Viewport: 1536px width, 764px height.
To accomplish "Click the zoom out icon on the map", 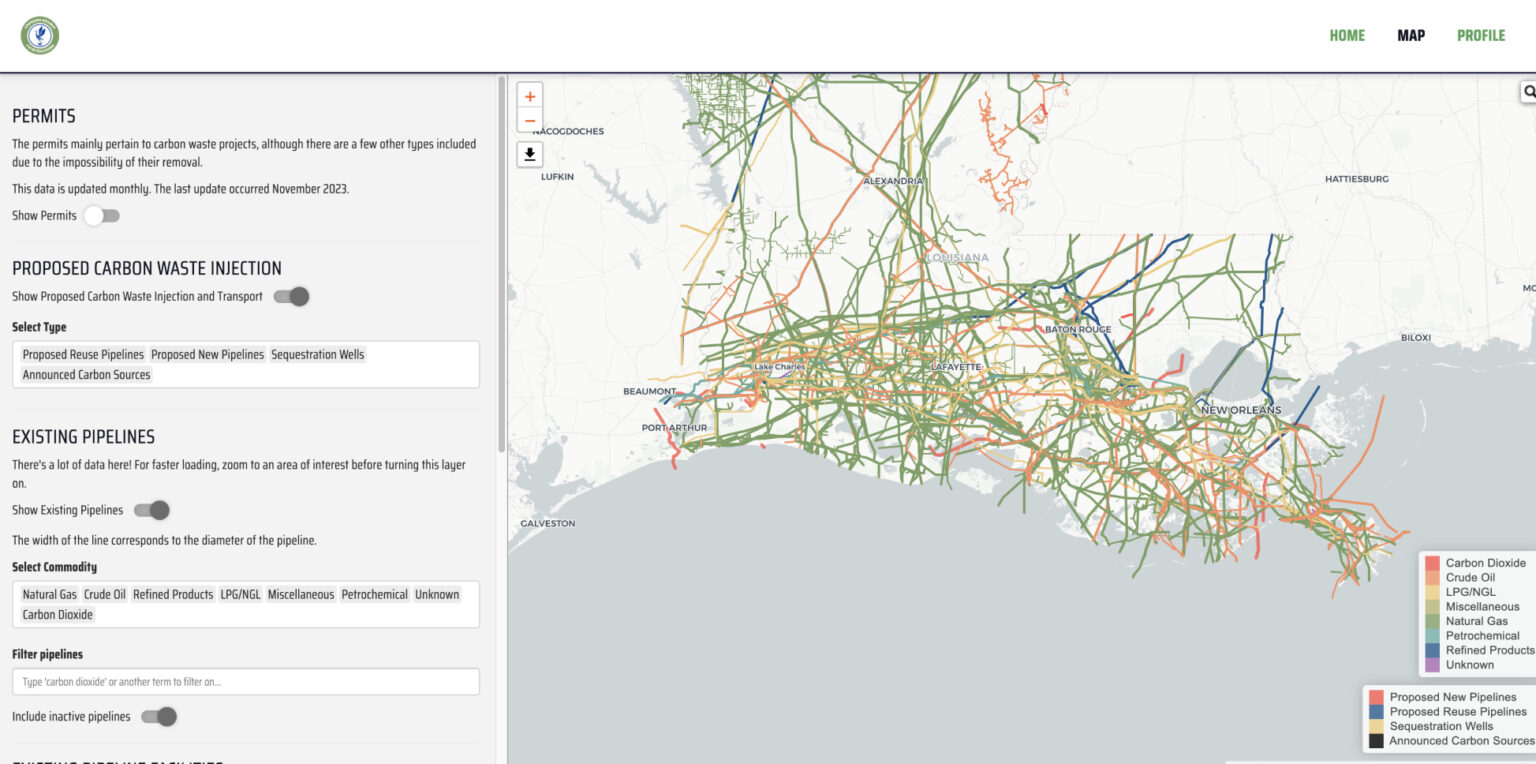I will coord(529,120).
